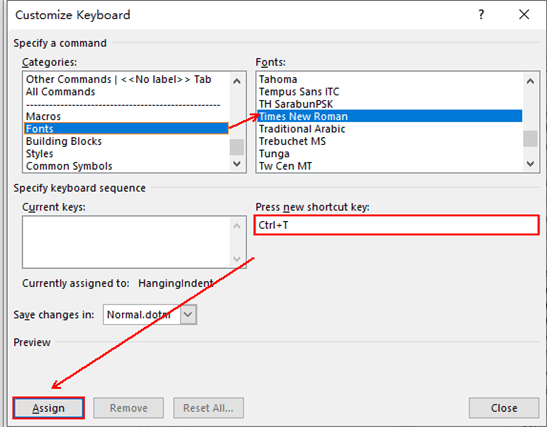The width and height of the screenshot is (547, 427).
Task: Click the Categories list scrollbar thumb
Action: click(x=237, y=147)
